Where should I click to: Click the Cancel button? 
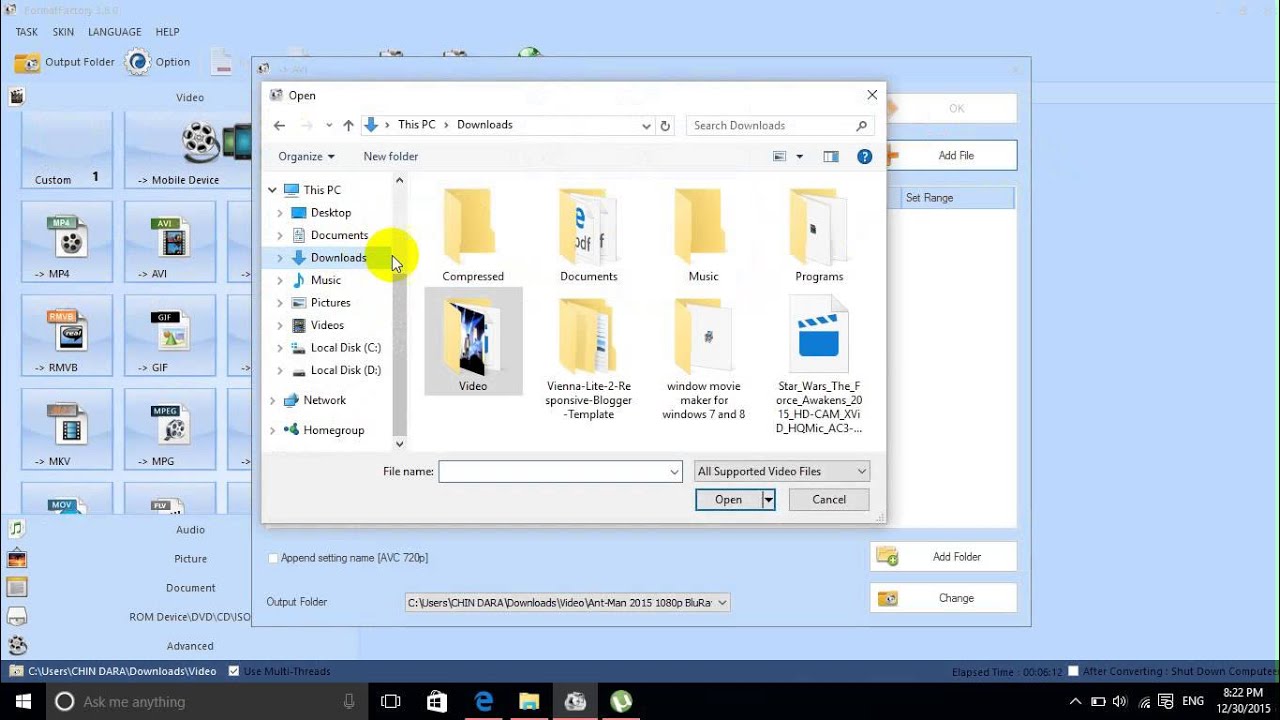click(x=829, y=499)
